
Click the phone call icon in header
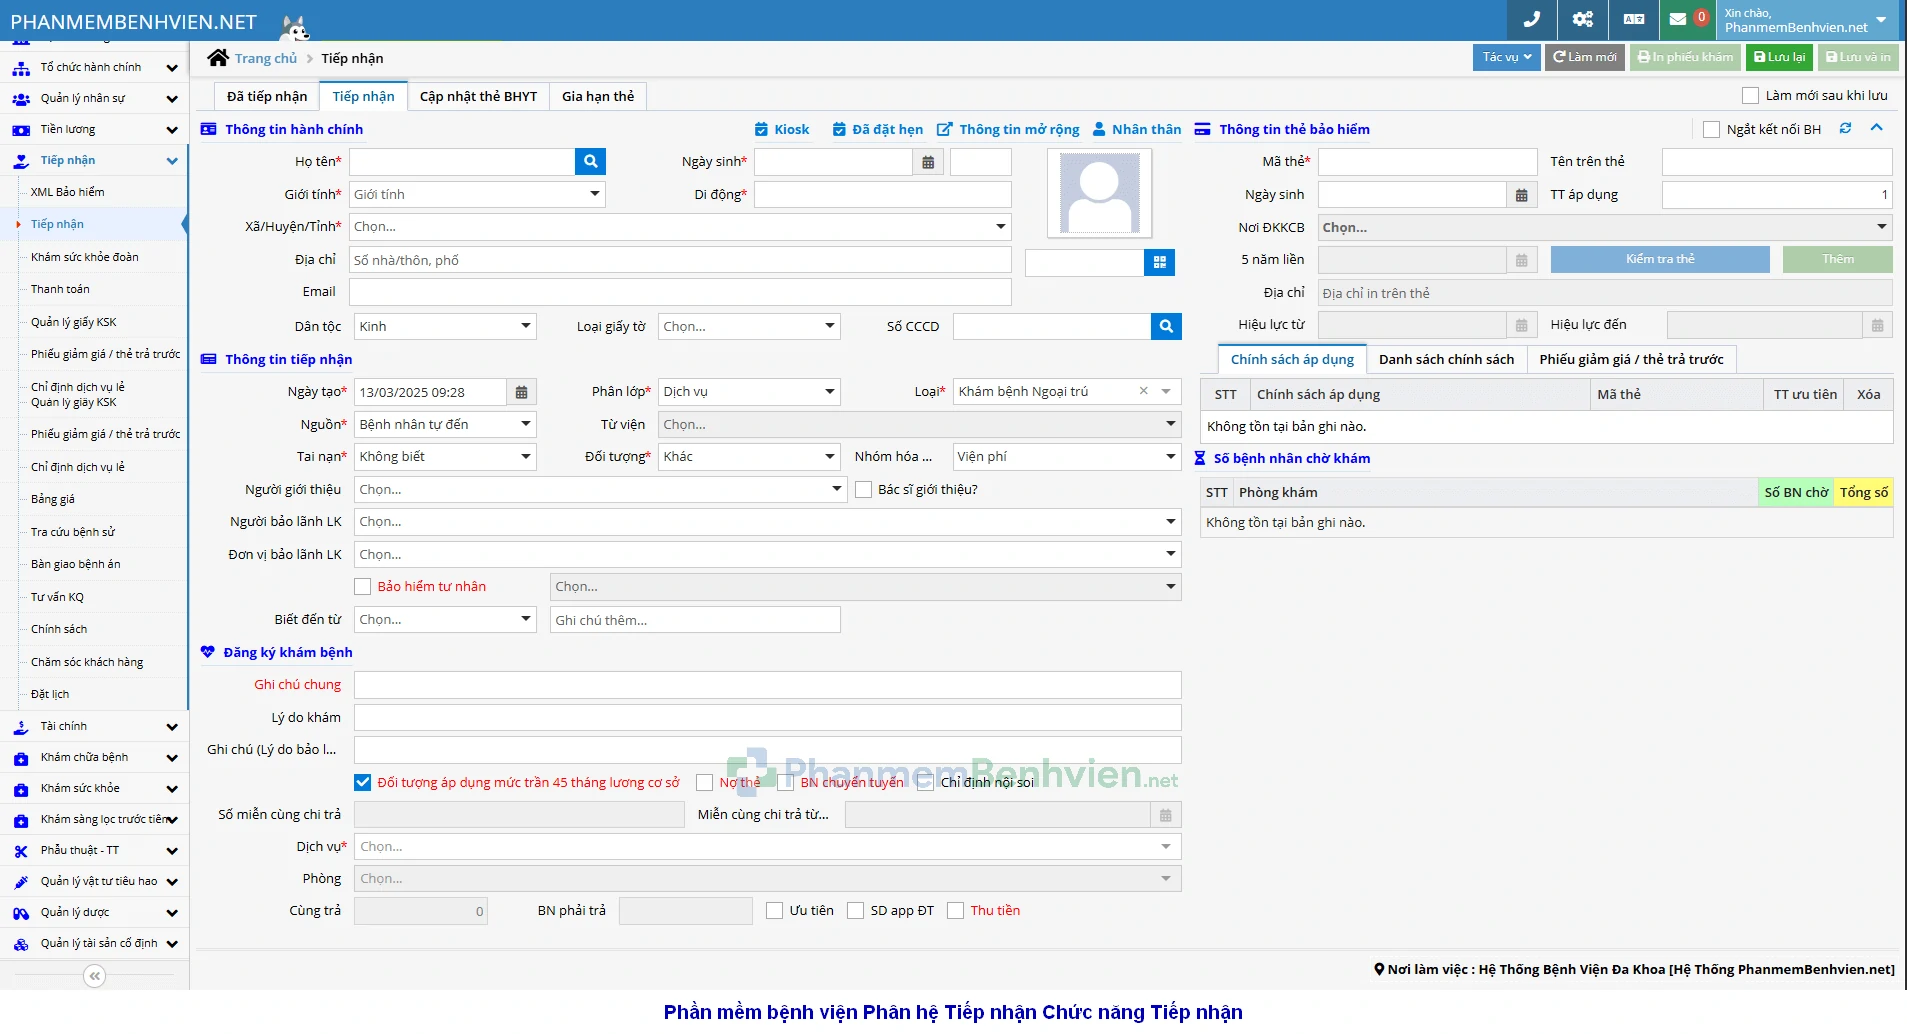coord(1531,19)
